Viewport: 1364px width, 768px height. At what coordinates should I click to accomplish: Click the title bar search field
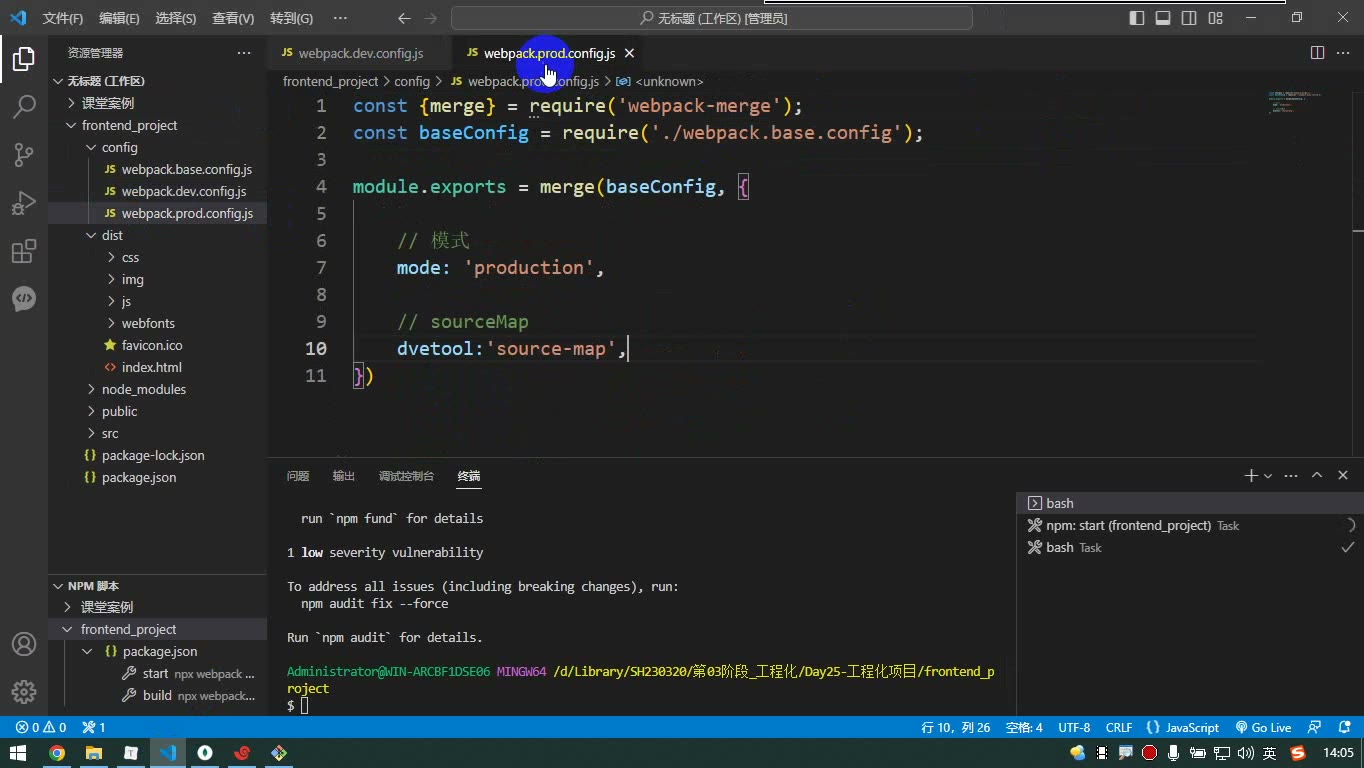tap(712, 18)
